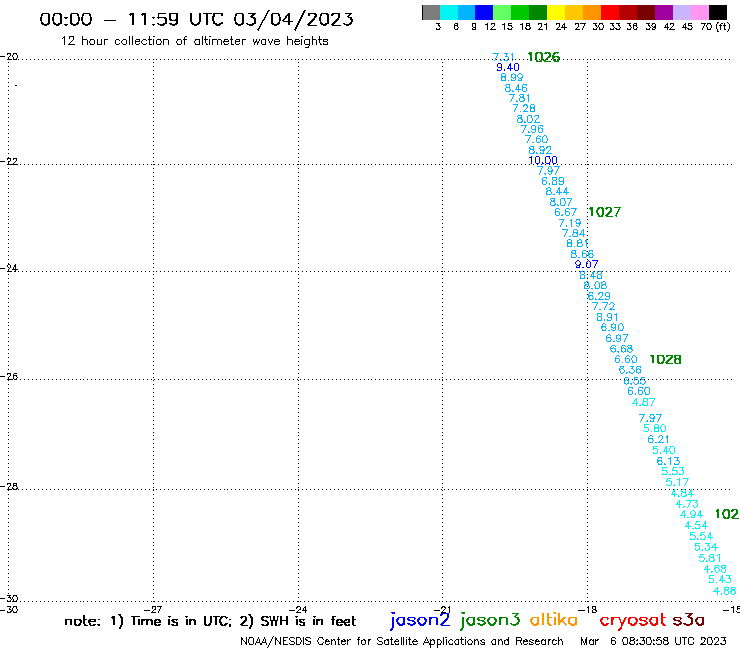This screenshot has height=650, width=740.
Task: Select the jason2 satellite label
Action: (x=420, y=620)
